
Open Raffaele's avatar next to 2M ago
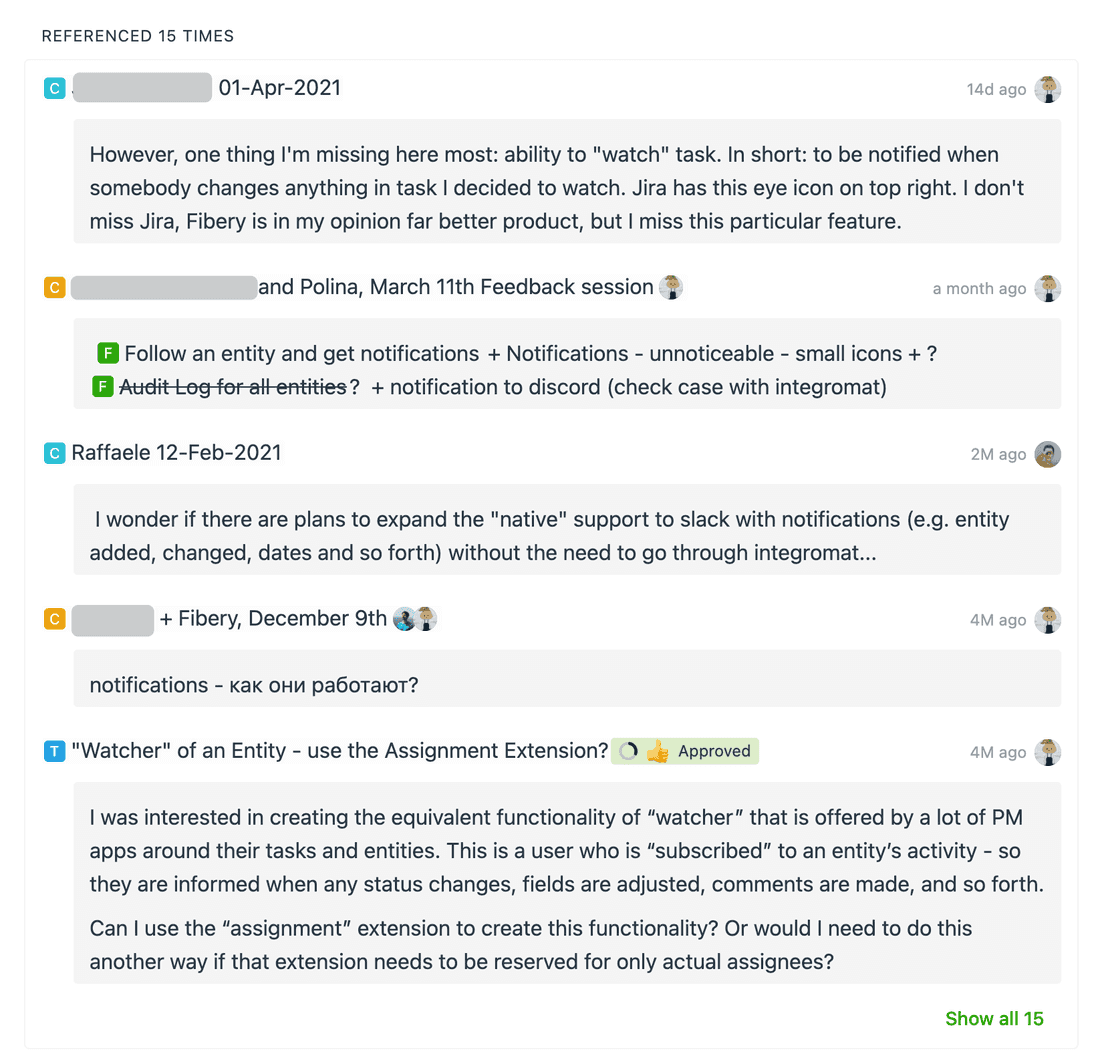click(1047, 453)
